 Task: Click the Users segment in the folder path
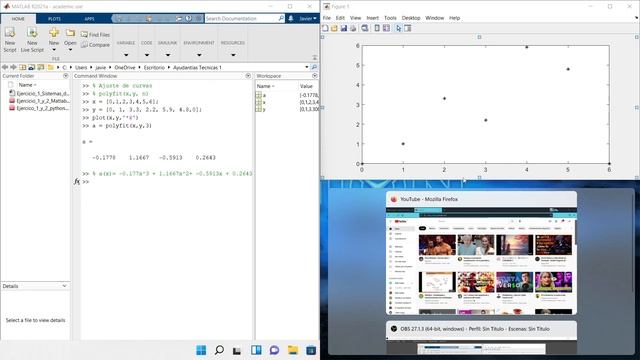click(81, 67)
